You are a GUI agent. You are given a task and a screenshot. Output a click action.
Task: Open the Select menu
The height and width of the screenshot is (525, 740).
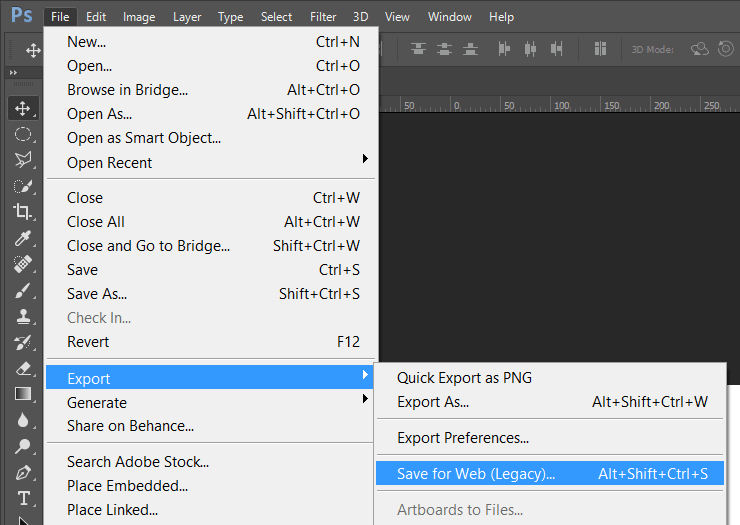(x=277, y=17)
